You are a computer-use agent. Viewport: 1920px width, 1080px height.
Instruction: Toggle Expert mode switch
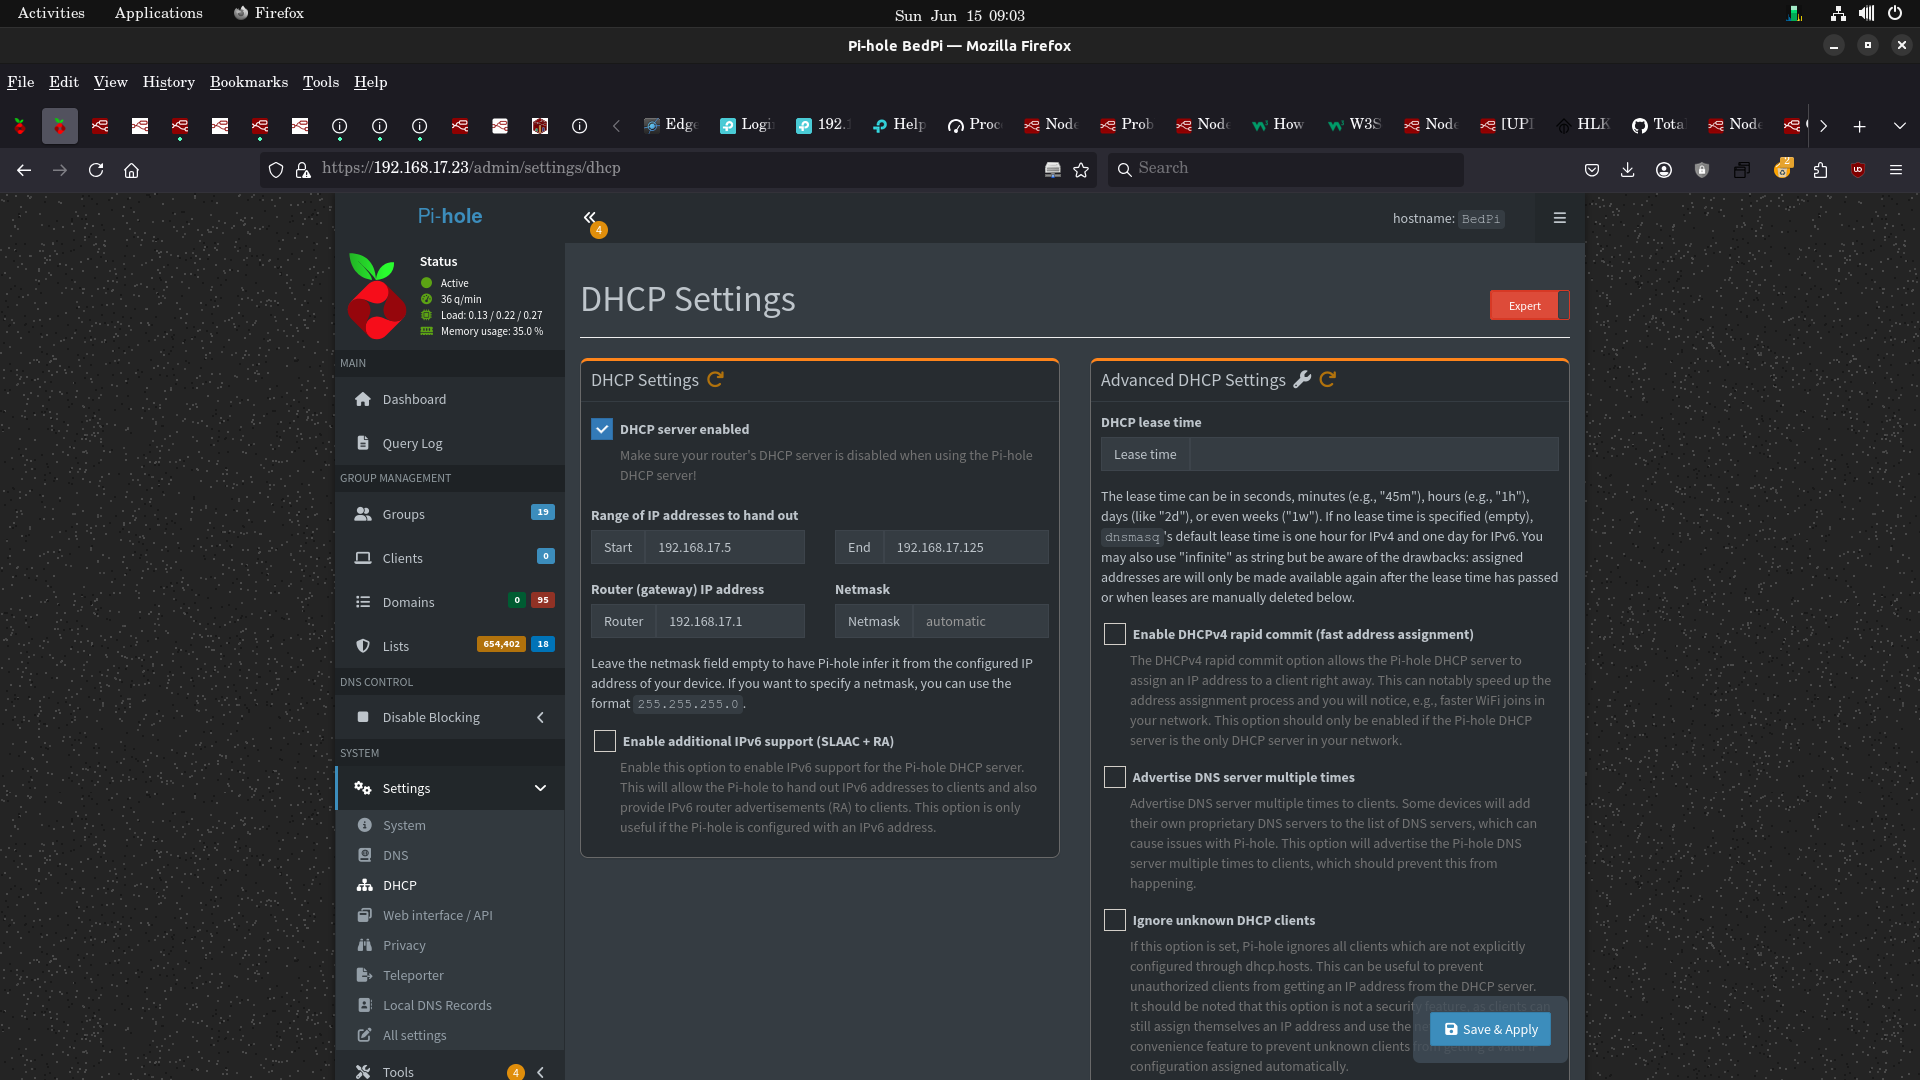[x=1530, y=305]
